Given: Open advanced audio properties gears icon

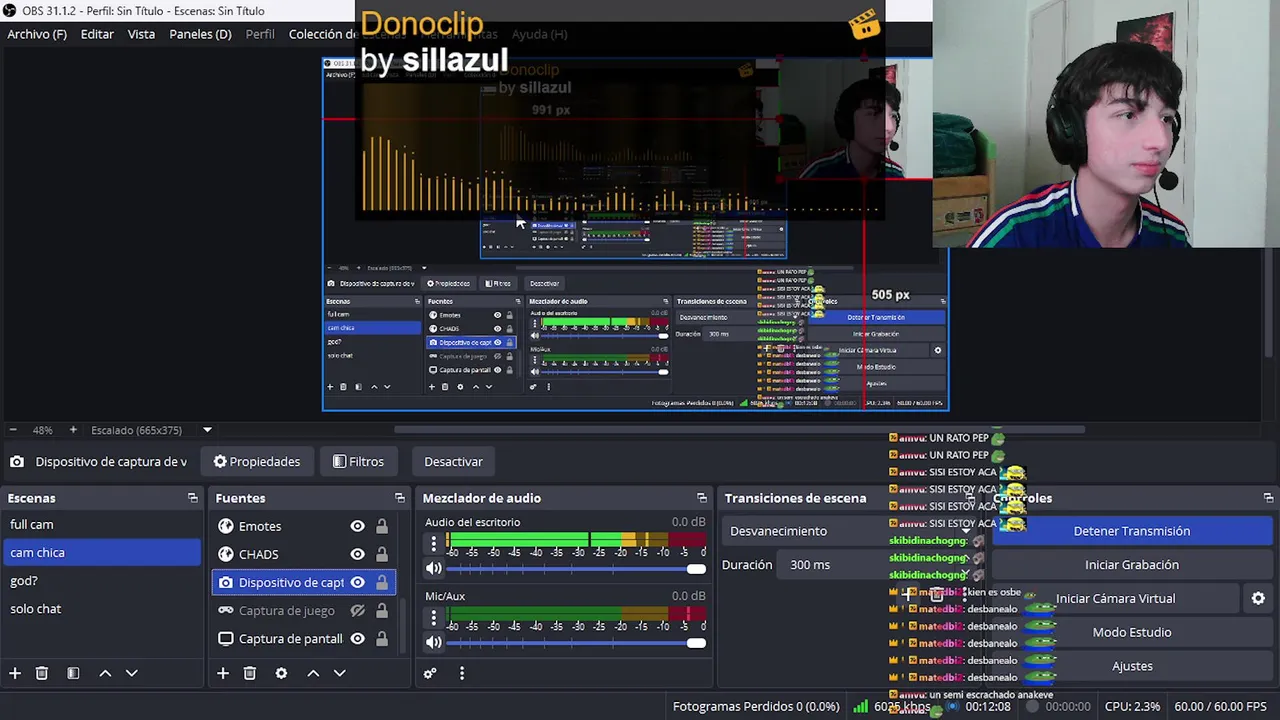Looking at the screenshot, I should (x=430, y=674).
